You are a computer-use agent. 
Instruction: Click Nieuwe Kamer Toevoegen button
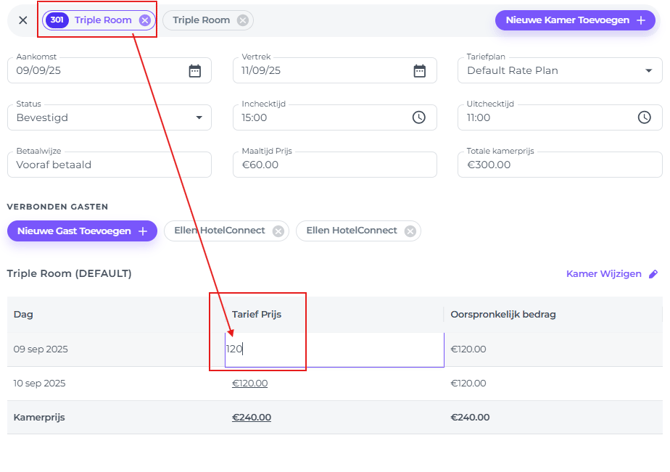(x=576, y=20)
